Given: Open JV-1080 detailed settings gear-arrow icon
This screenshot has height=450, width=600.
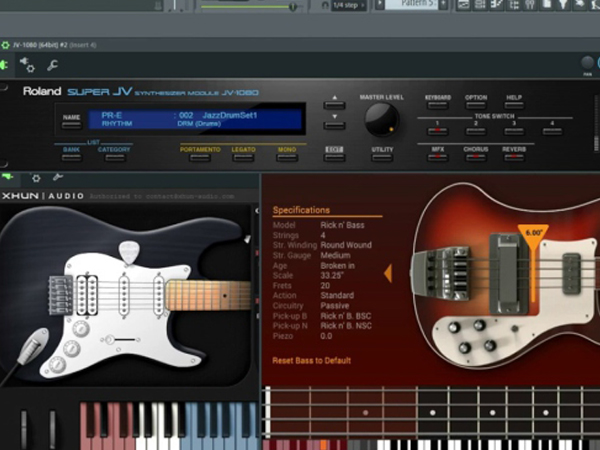Looking at the screenshot, I should [x=27, y=65].
